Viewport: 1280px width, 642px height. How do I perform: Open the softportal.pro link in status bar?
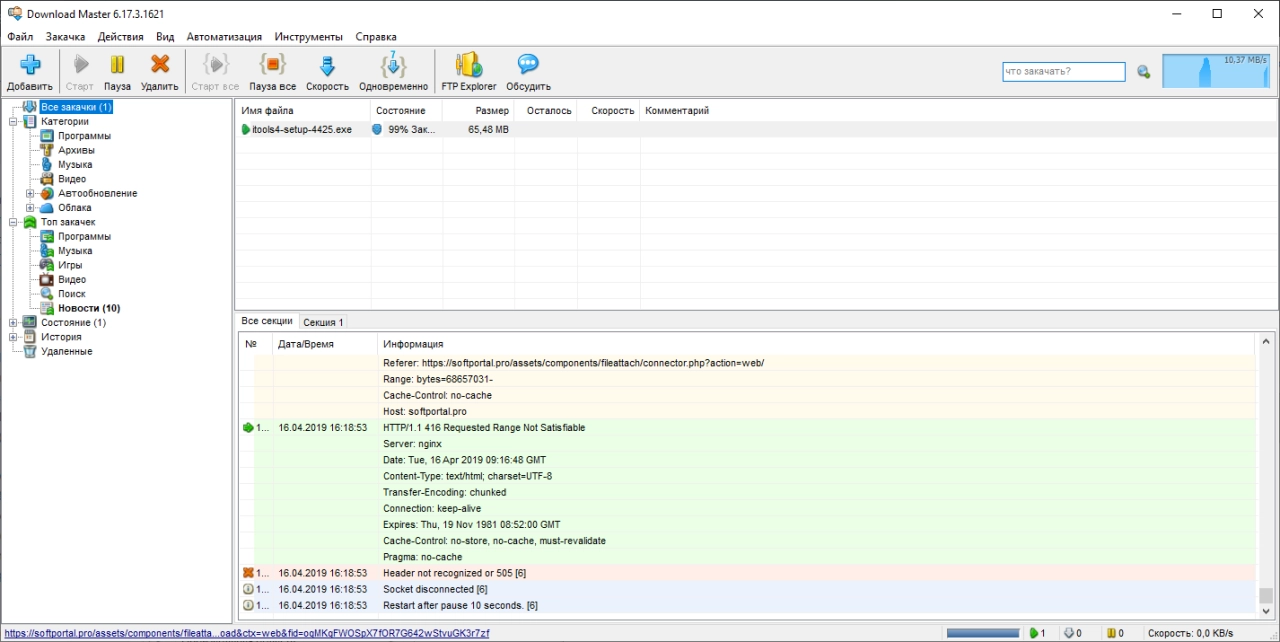pos(247,633)
